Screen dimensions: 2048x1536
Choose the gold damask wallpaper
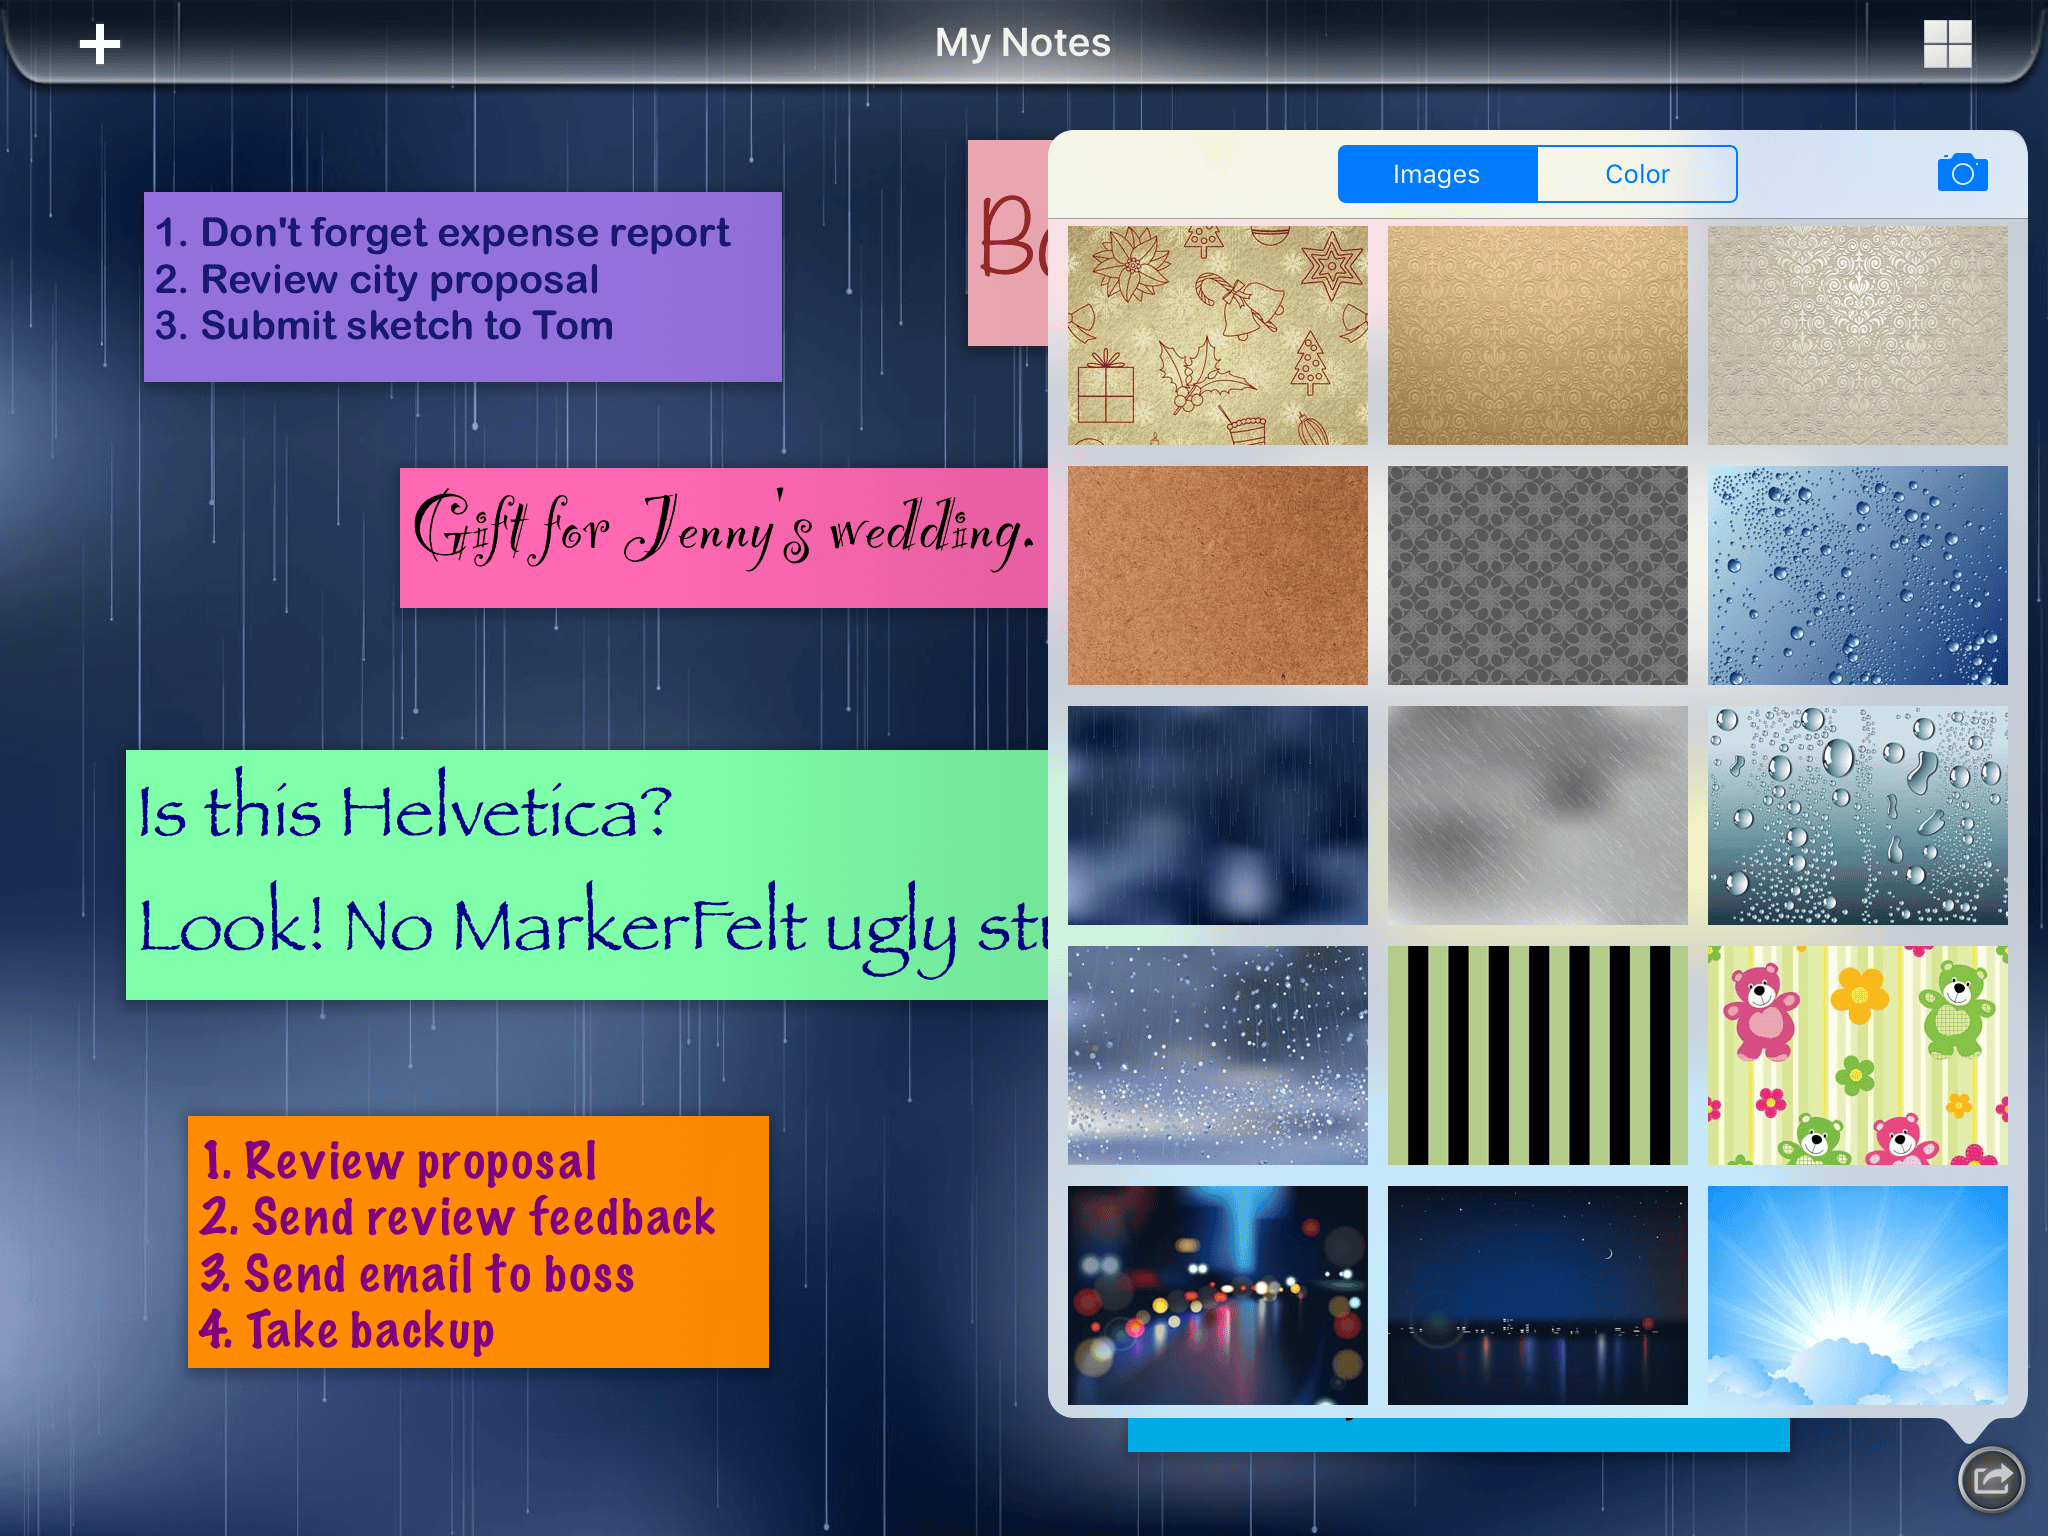pyautogui.click(x=1537, y=335)
